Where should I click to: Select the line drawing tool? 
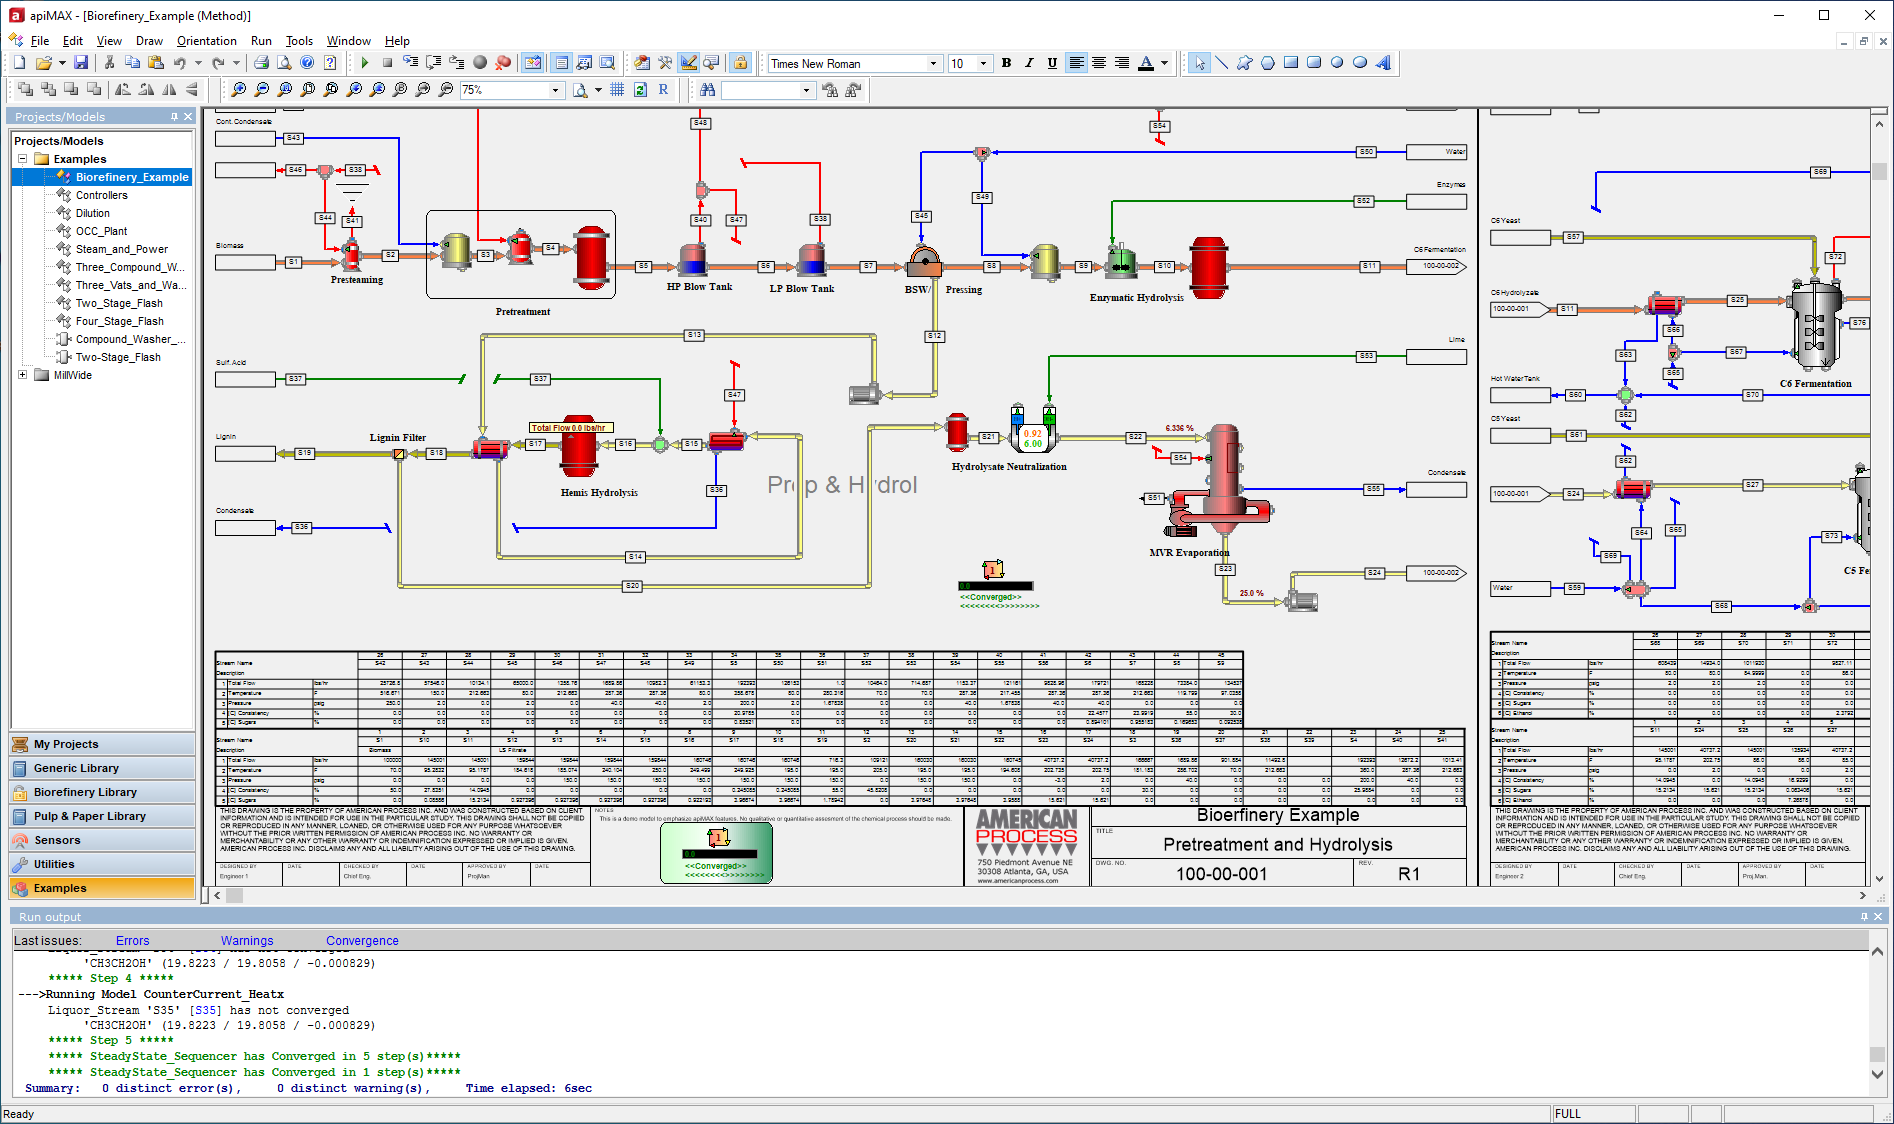(1221, 63)
